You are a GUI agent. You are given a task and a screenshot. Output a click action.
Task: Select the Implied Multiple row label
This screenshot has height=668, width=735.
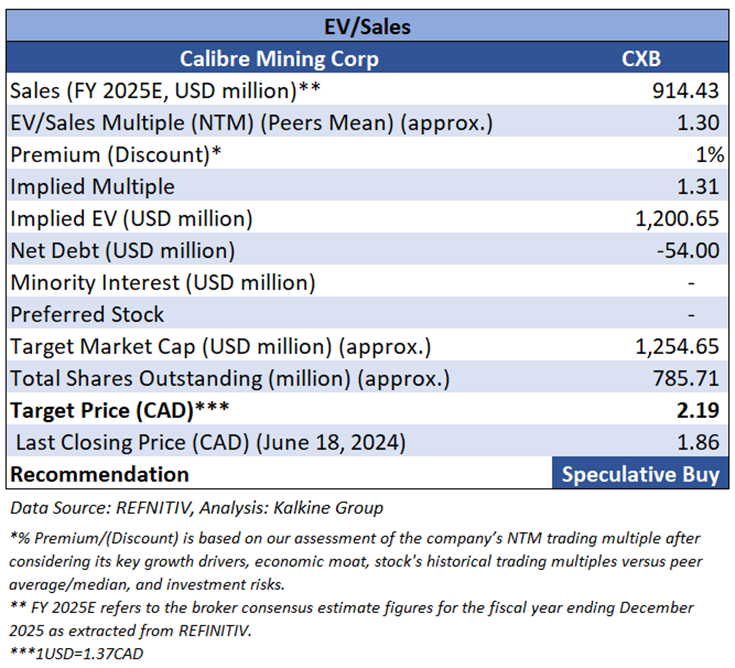click(x=92, y=187)
